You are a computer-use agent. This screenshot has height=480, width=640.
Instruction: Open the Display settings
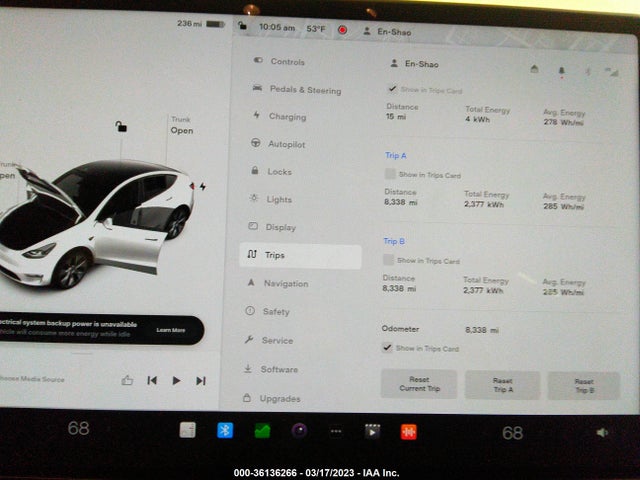(x=272, y=227)
